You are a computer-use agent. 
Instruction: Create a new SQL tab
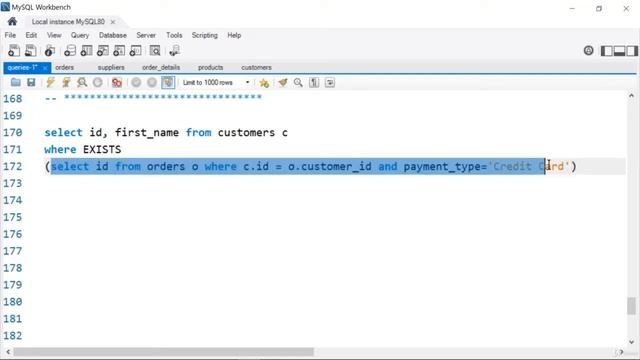click(13, 51)
